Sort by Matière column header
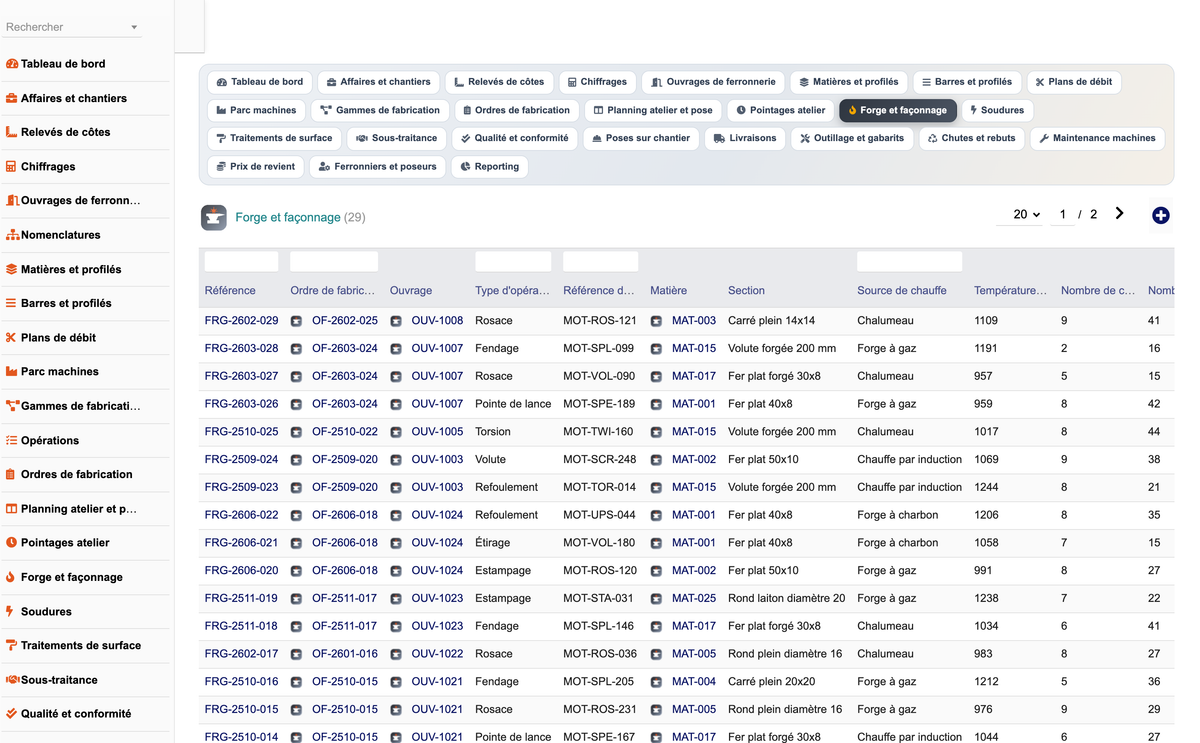1200x743 pixels. pos(668,291)
